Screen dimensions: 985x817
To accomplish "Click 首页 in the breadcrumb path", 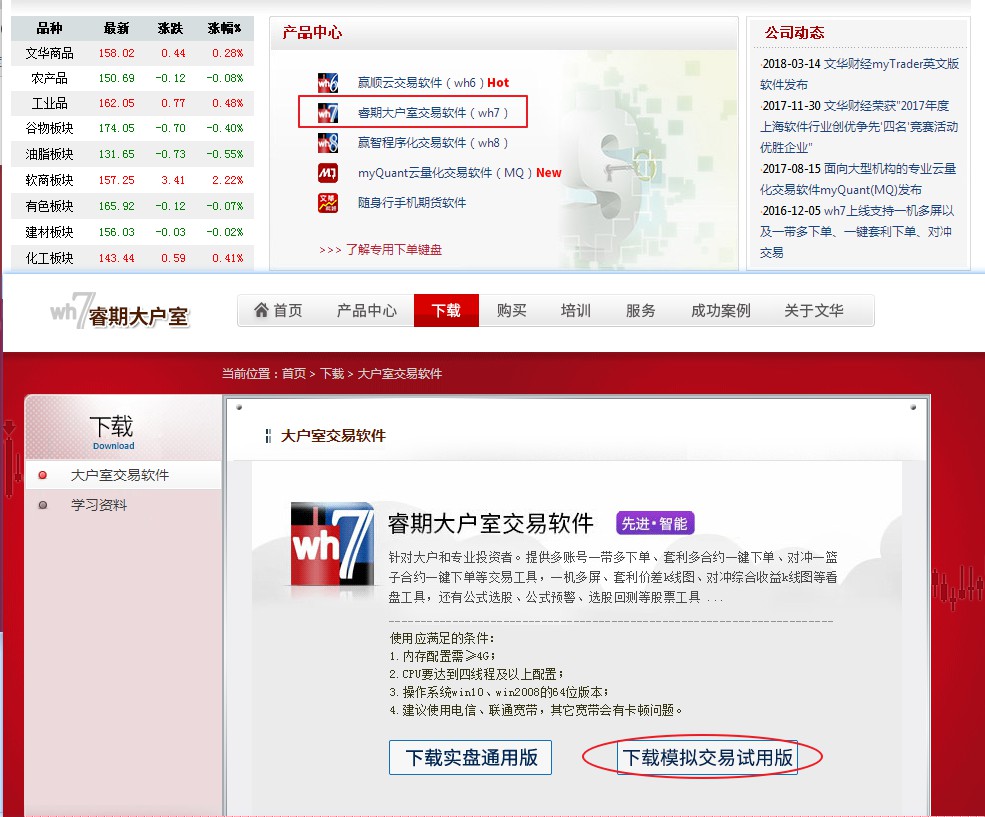I will (293, 373).
